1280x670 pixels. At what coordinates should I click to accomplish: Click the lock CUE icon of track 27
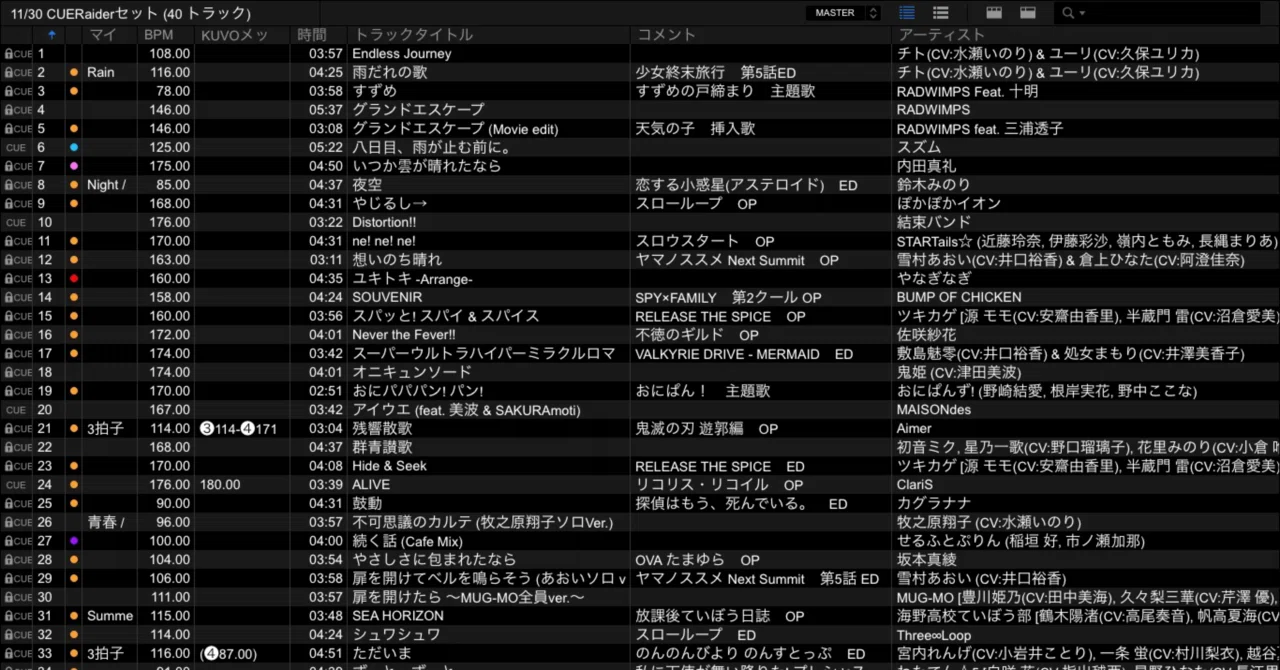[x=18, y=541]
